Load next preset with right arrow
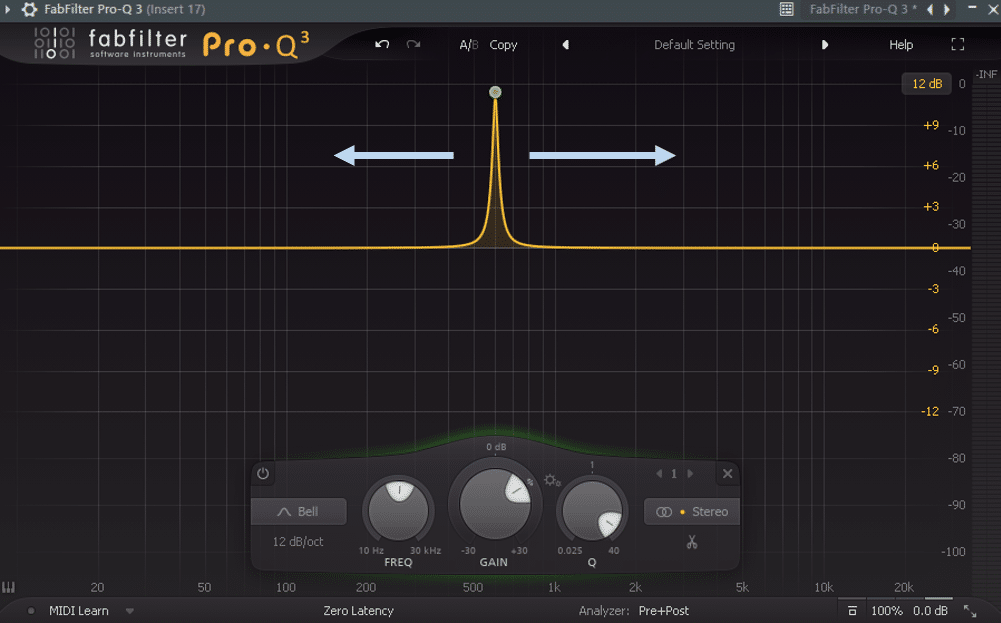 click(824, 45)
